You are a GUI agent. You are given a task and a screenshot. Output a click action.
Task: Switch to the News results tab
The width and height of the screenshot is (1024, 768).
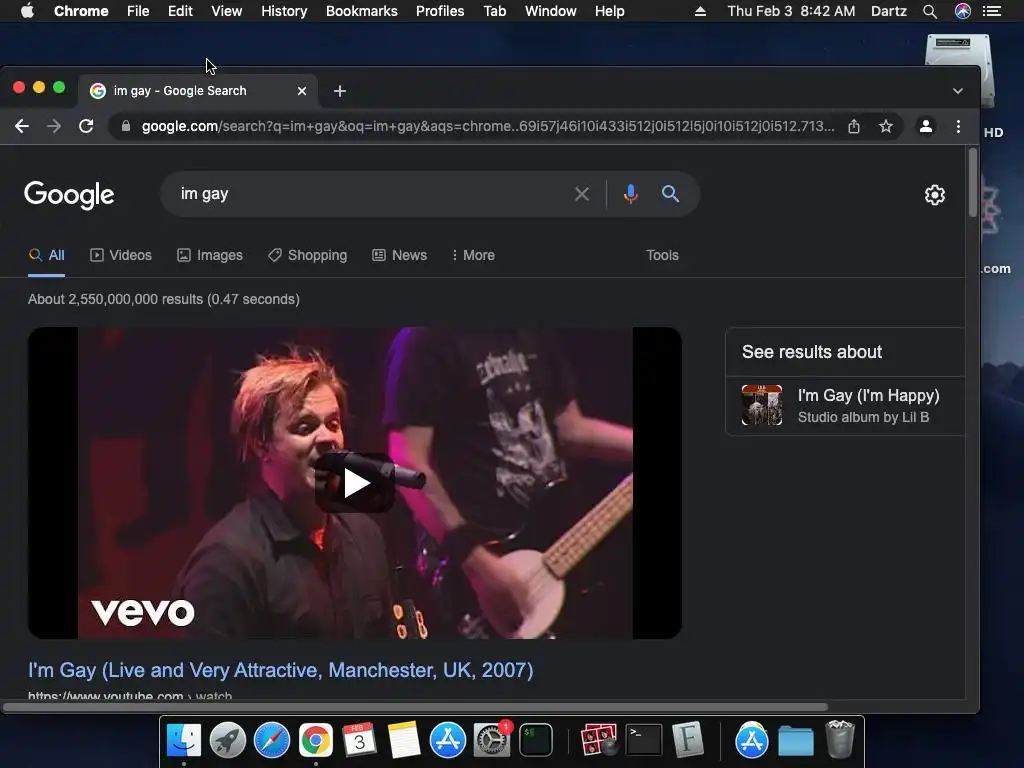coord(400,255)
